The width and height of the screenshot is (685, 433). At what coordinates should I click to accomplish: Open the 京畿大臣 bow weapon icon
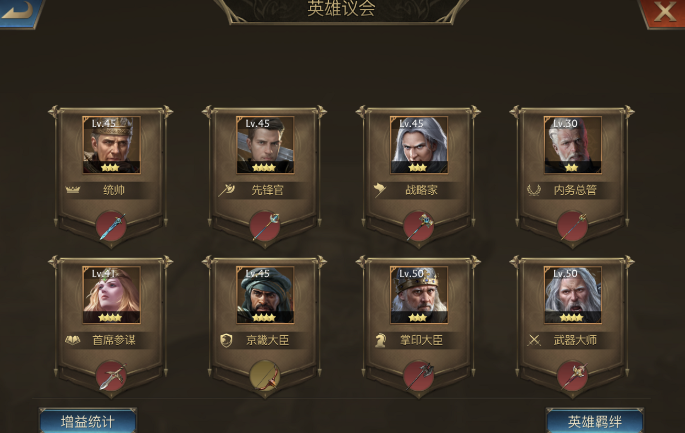(265, 376)
